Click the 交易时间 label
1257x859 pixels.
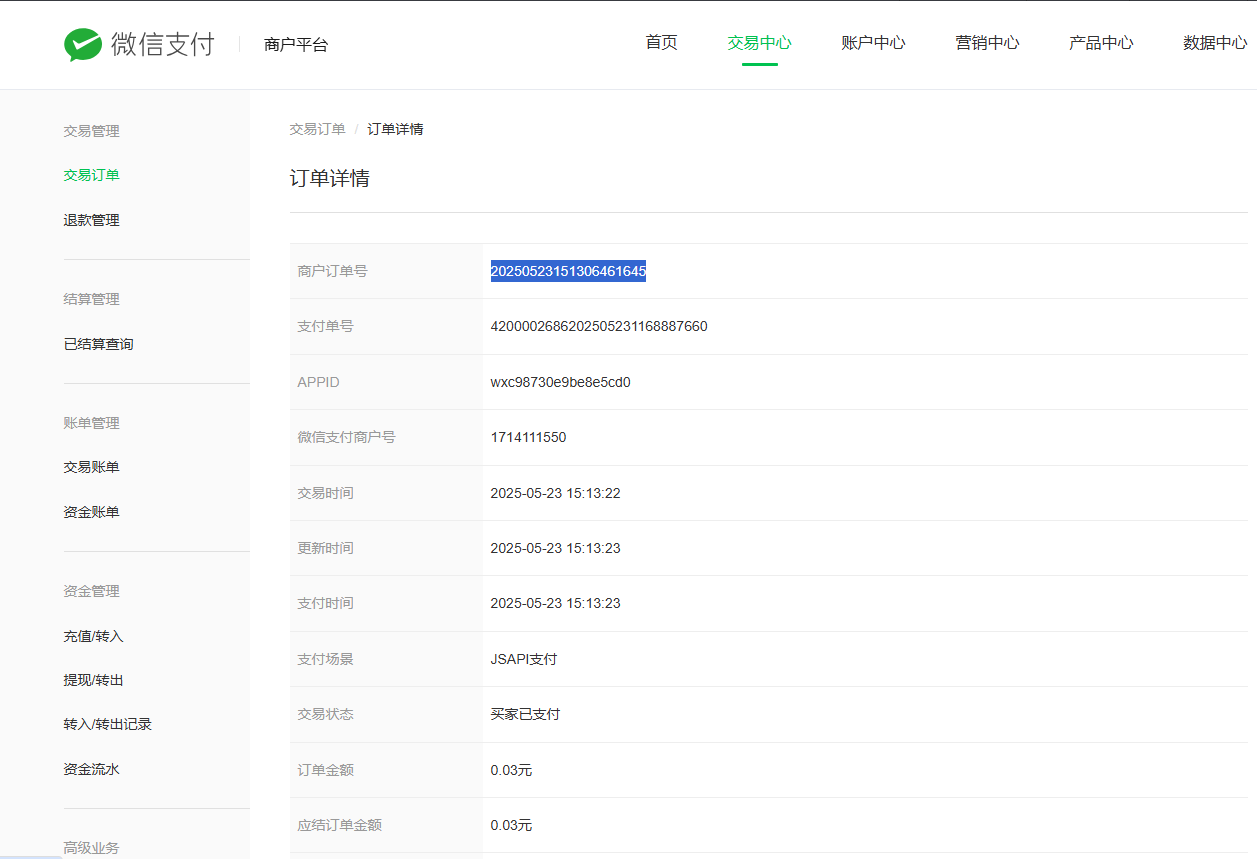tap(325, 493)
